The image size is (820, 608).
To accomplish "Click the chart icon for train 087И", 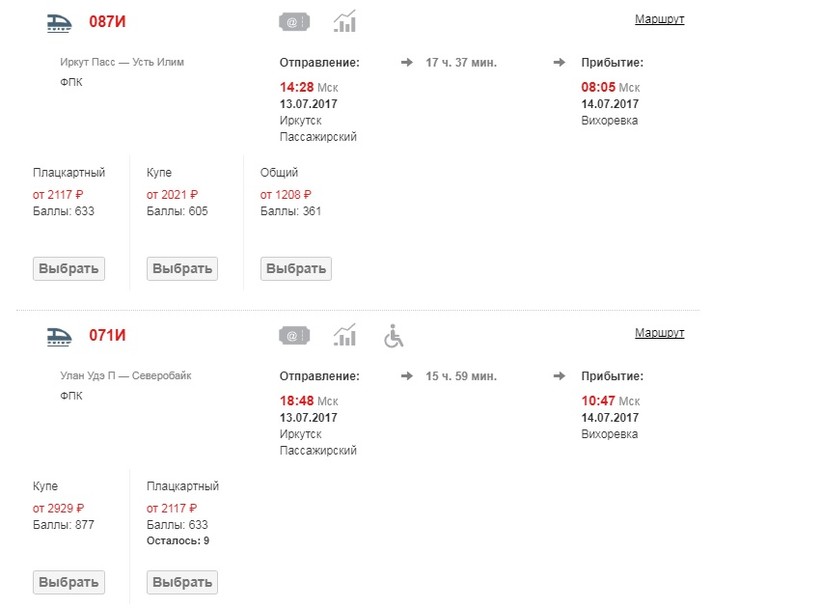I will click(x=345, y=21).
